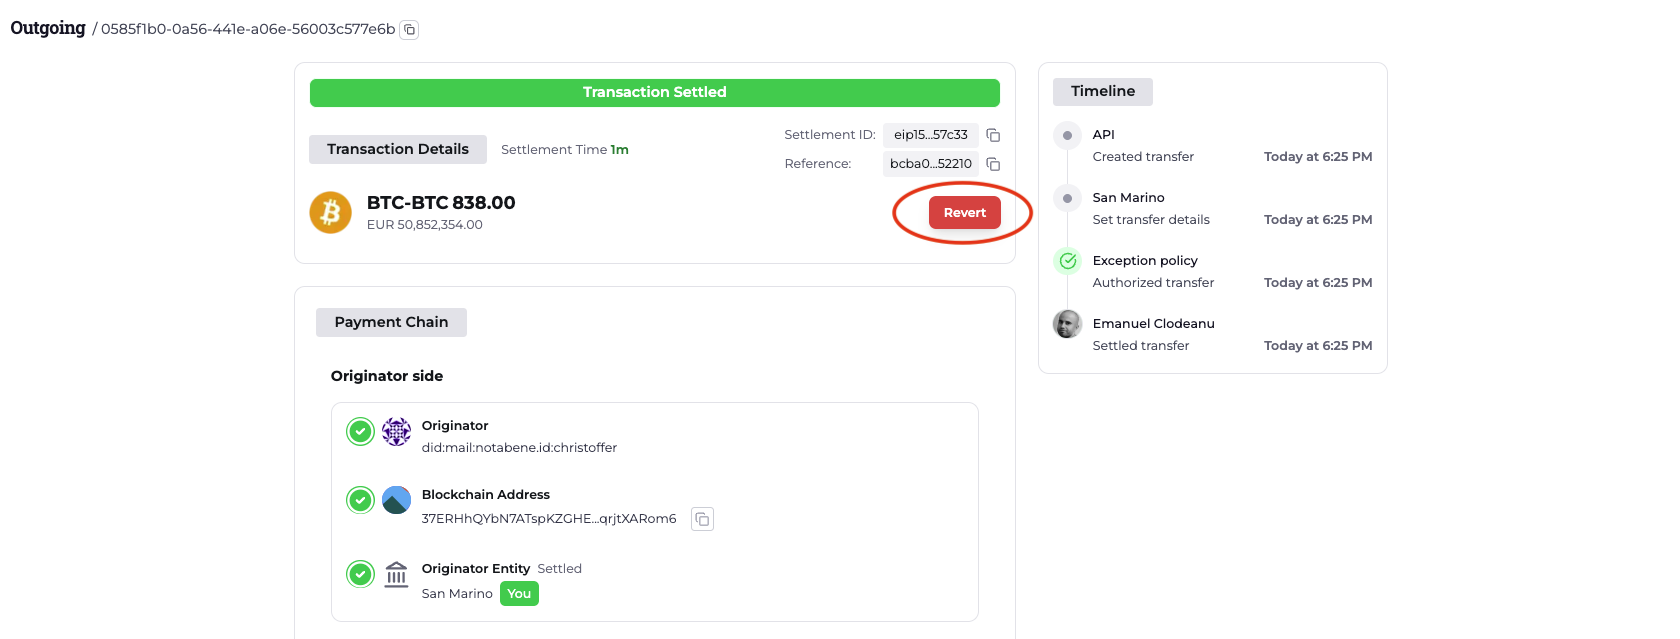This screenshot has width=1680, height=639.
Task: Click the Originator avatar icon
Action: [x=396, y=431]
